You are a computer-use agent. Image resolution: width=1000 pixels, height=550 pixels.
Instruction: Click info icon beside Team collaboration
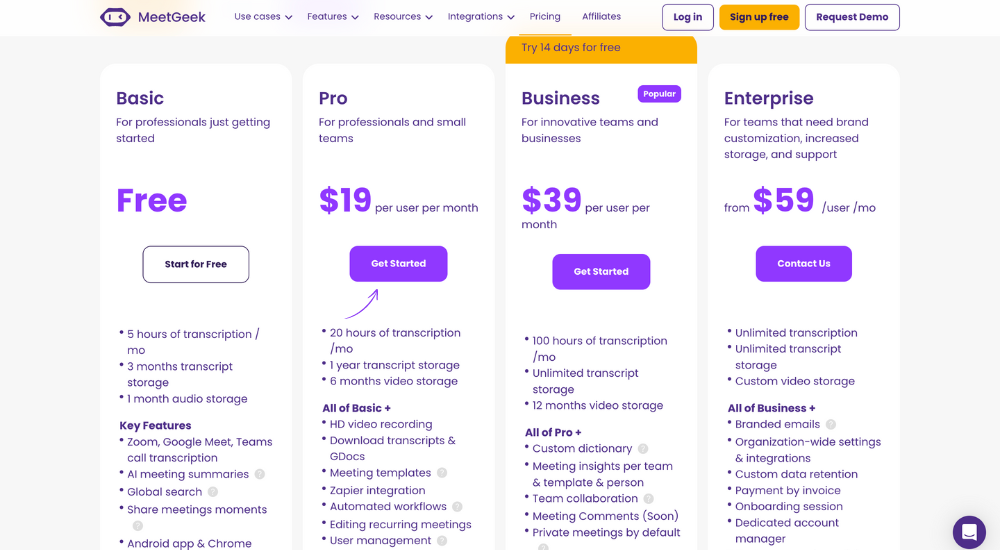649,499
